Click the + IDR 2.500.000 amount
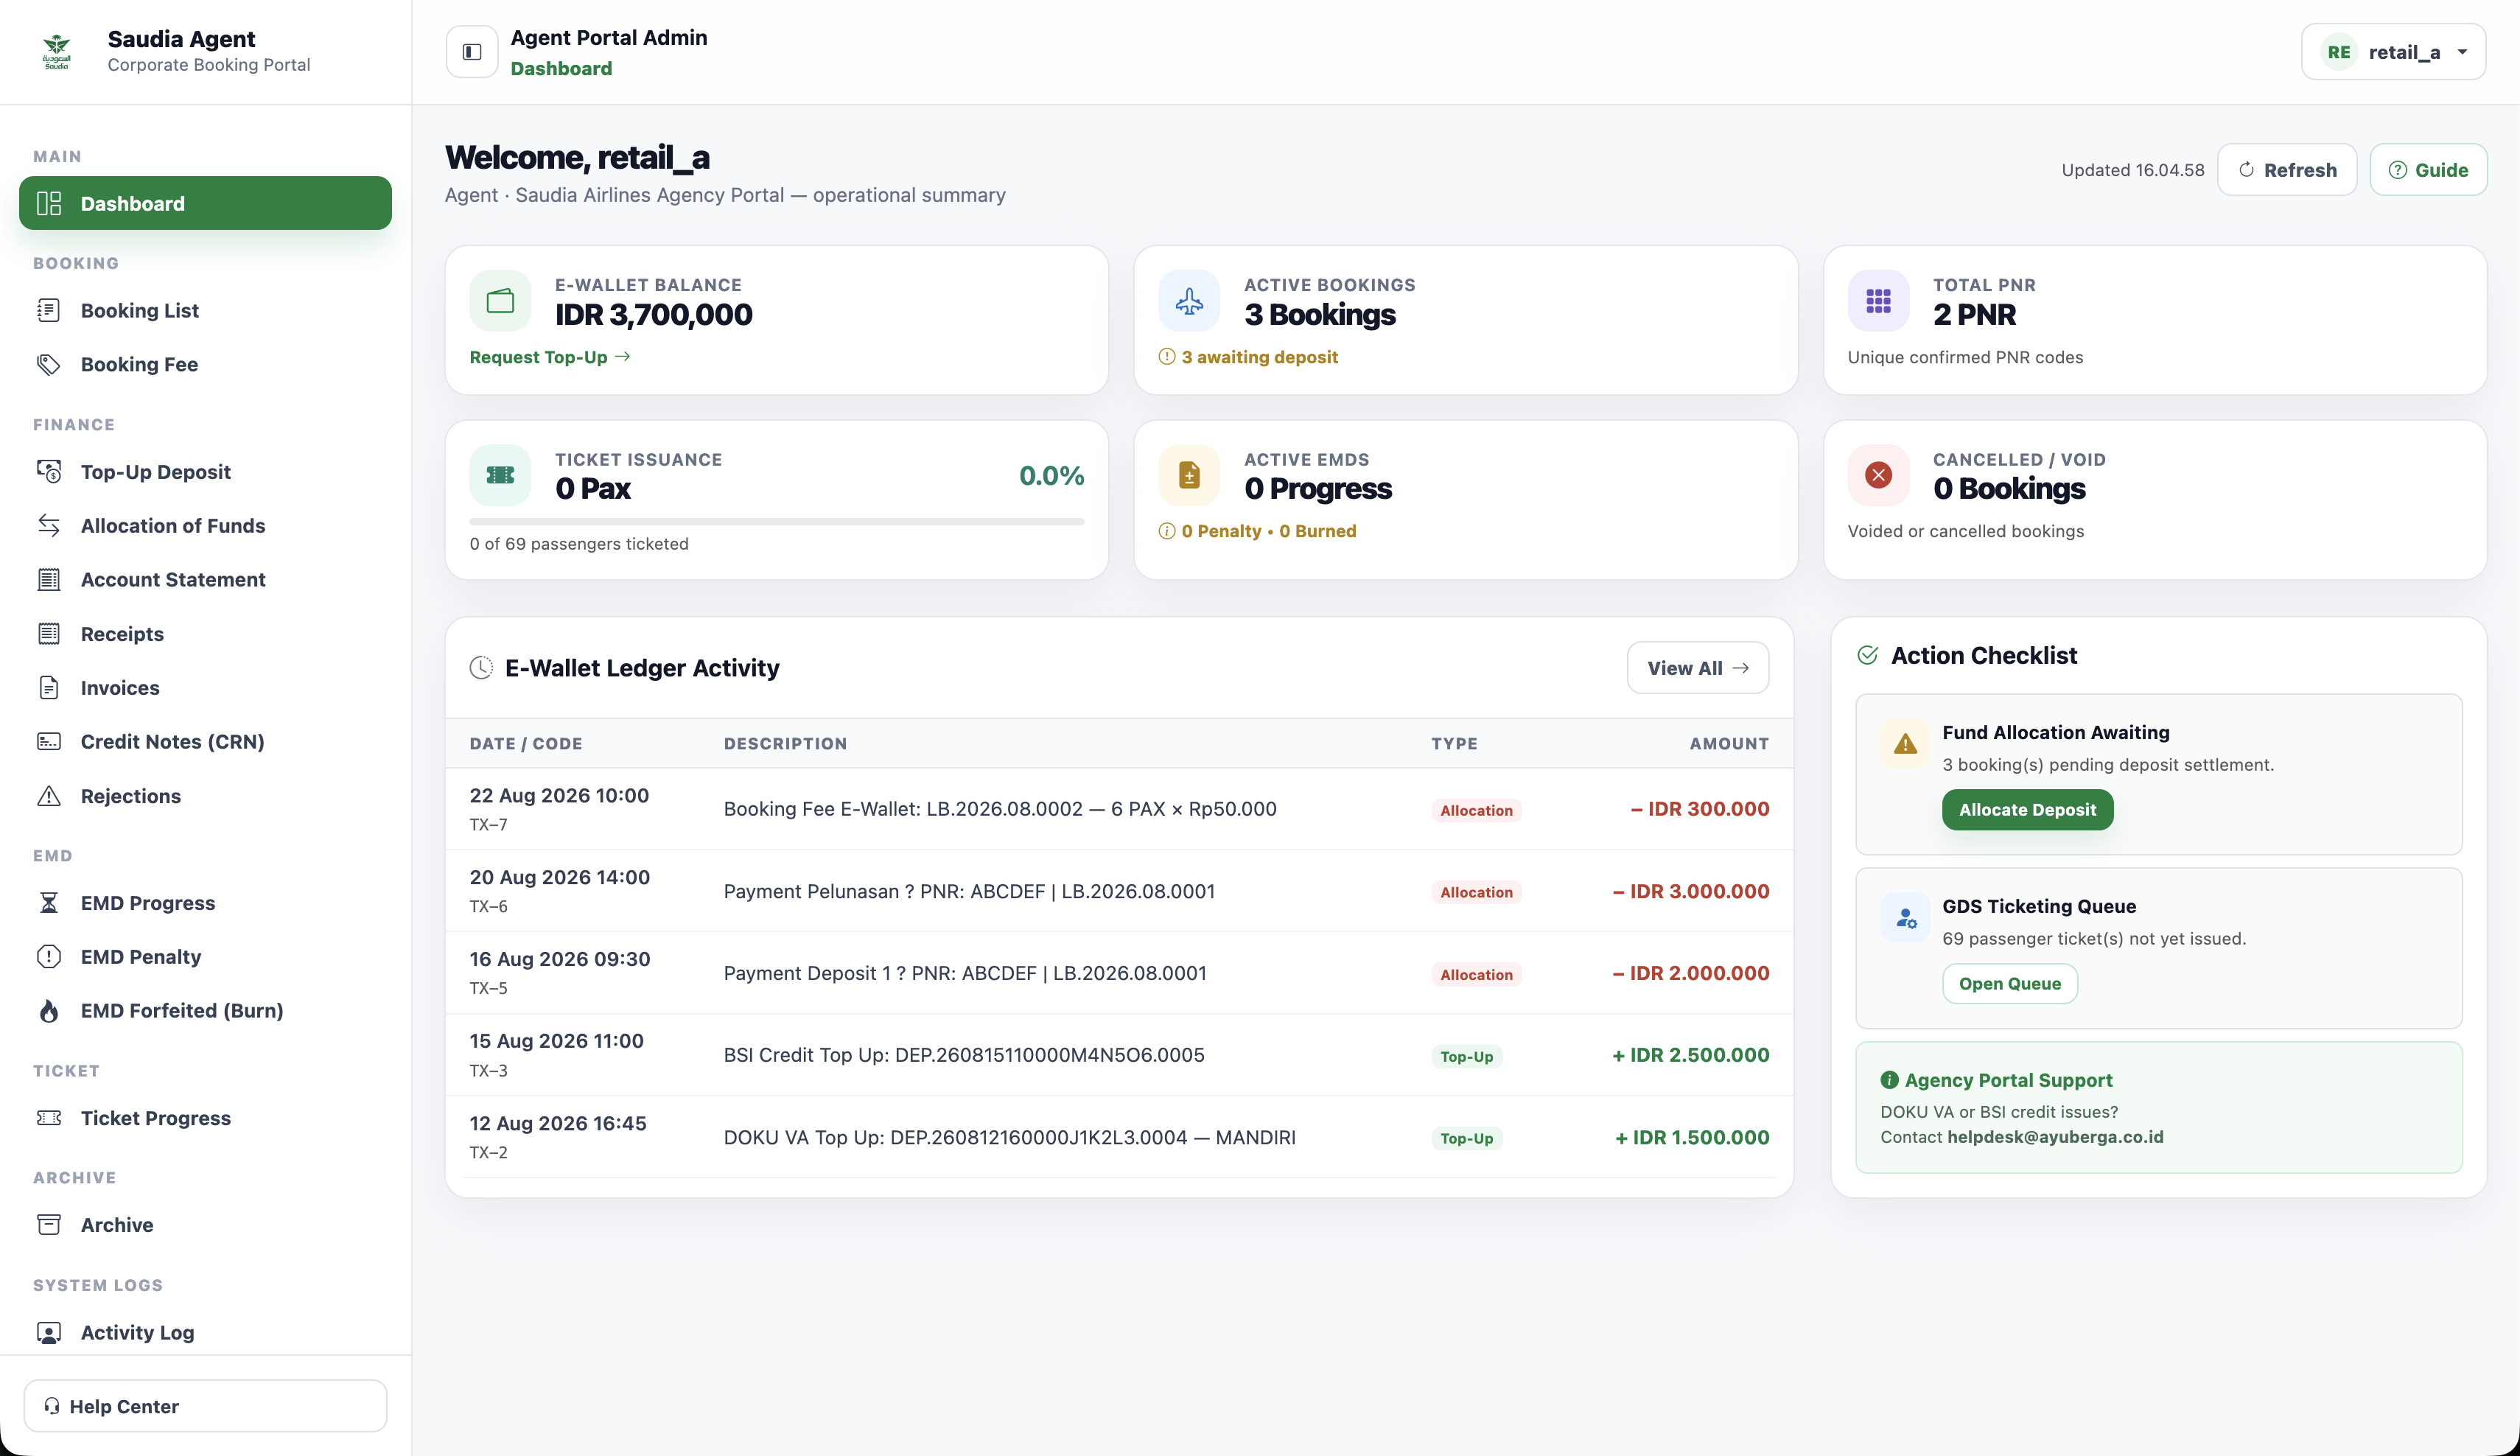Viewport: 2520px width, 1456px height. [1690, 1055]
